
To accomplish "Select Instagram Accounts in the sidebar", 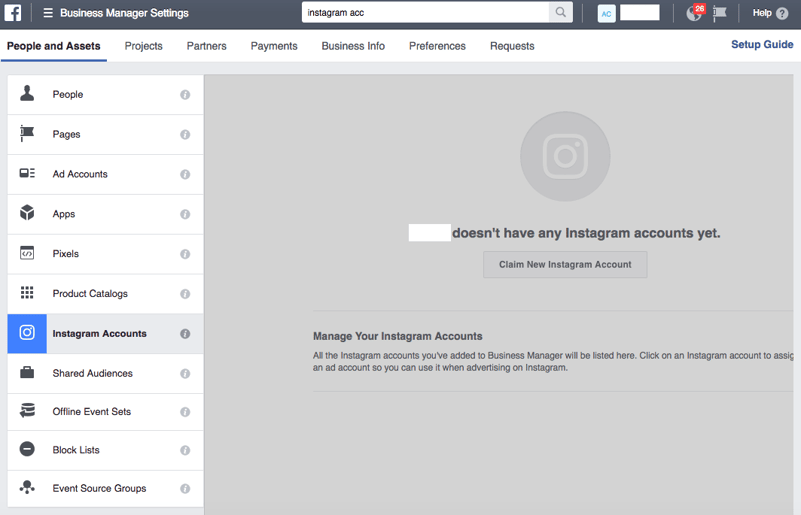I will (105, 334).
